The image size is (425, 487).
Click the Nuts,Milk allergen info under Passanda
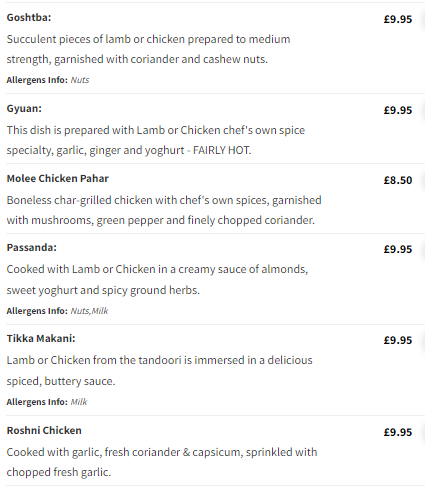(89, 311)
